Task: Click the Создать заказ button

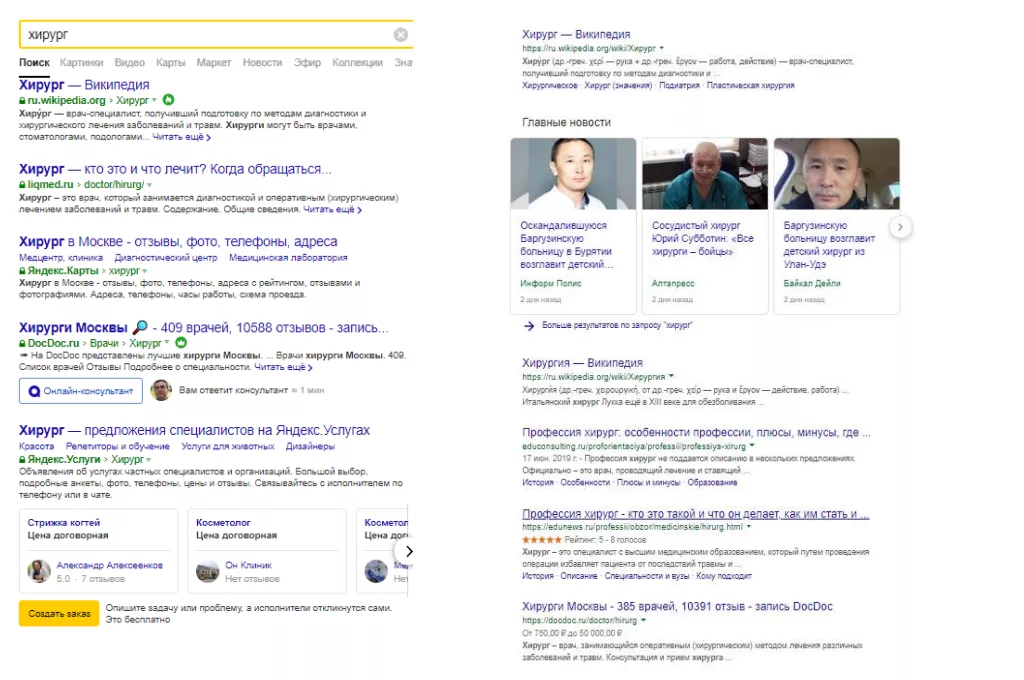Action: (59, 614)
